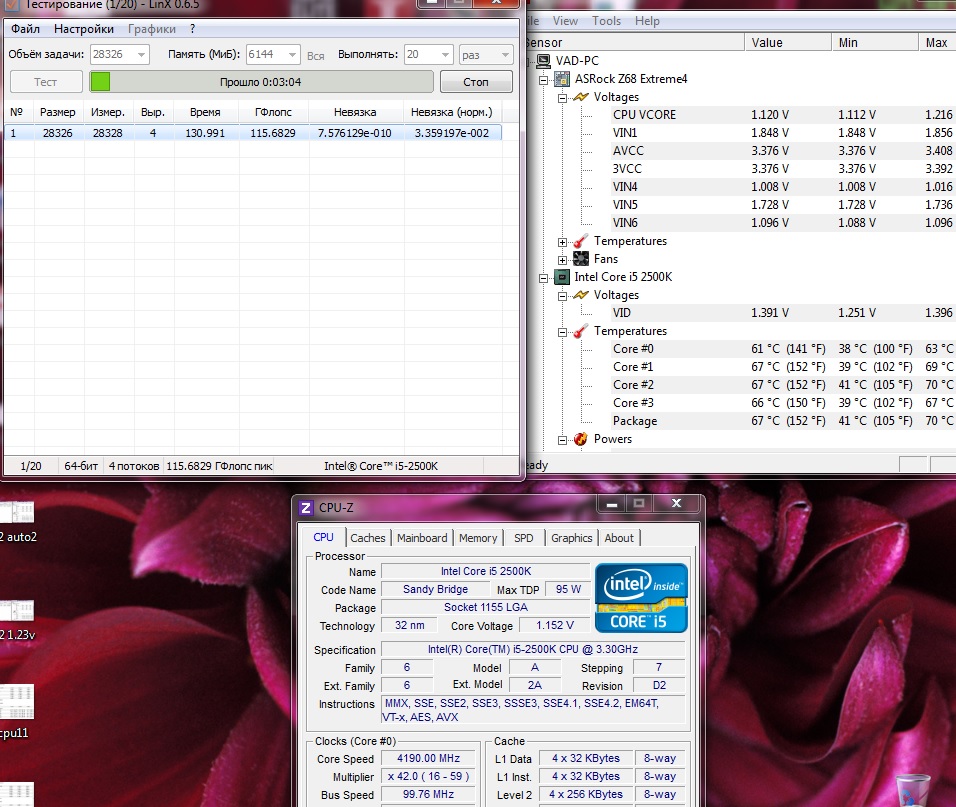Open the Память (МиБ) dropdown
Viewport: 956px width, 807px height.
(x=273, y=54)
